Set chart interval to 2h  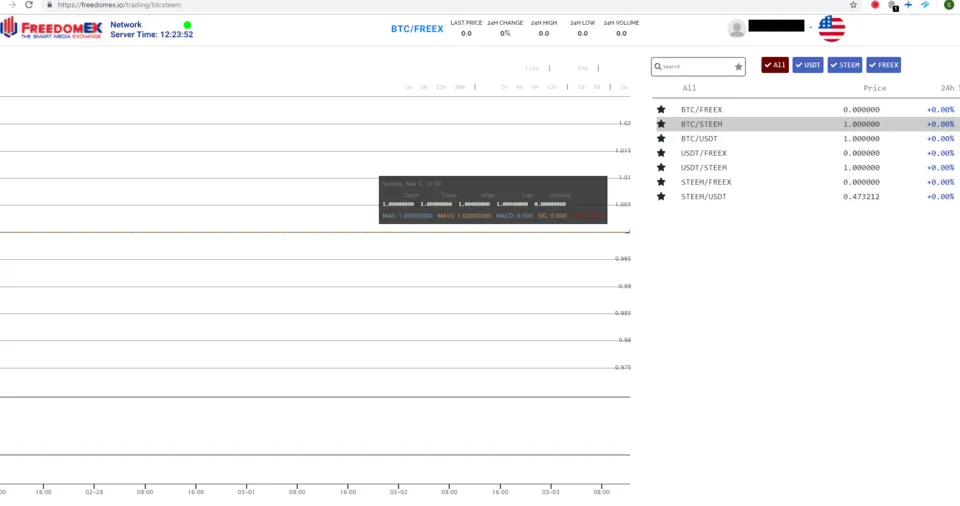click(504, 87)
